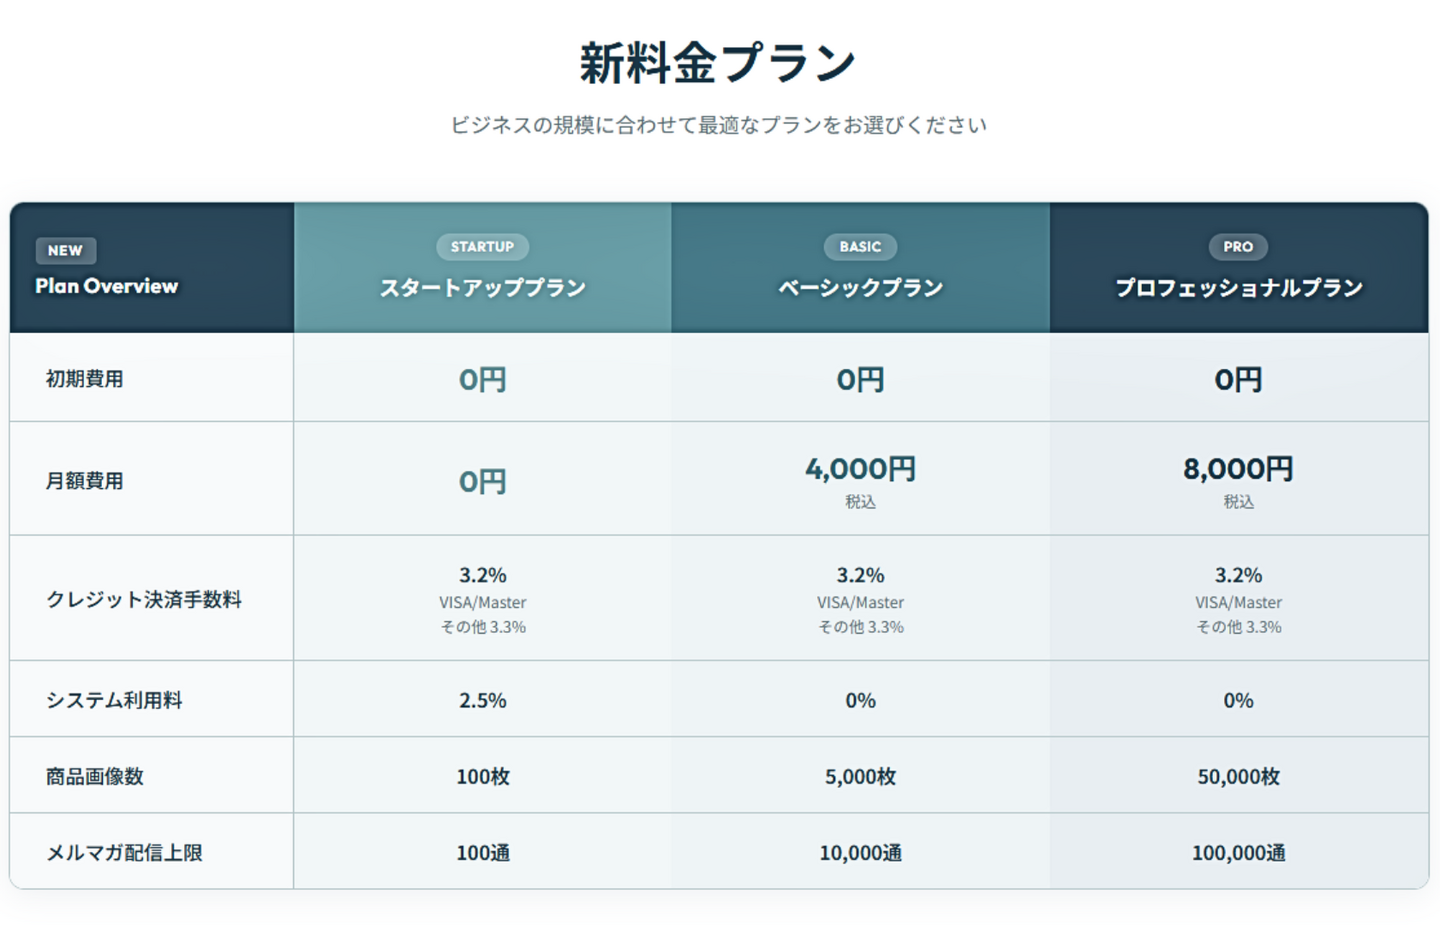Click the NEW badge in table header
The height and width of the screenshot is (942, 1440).
66,250
